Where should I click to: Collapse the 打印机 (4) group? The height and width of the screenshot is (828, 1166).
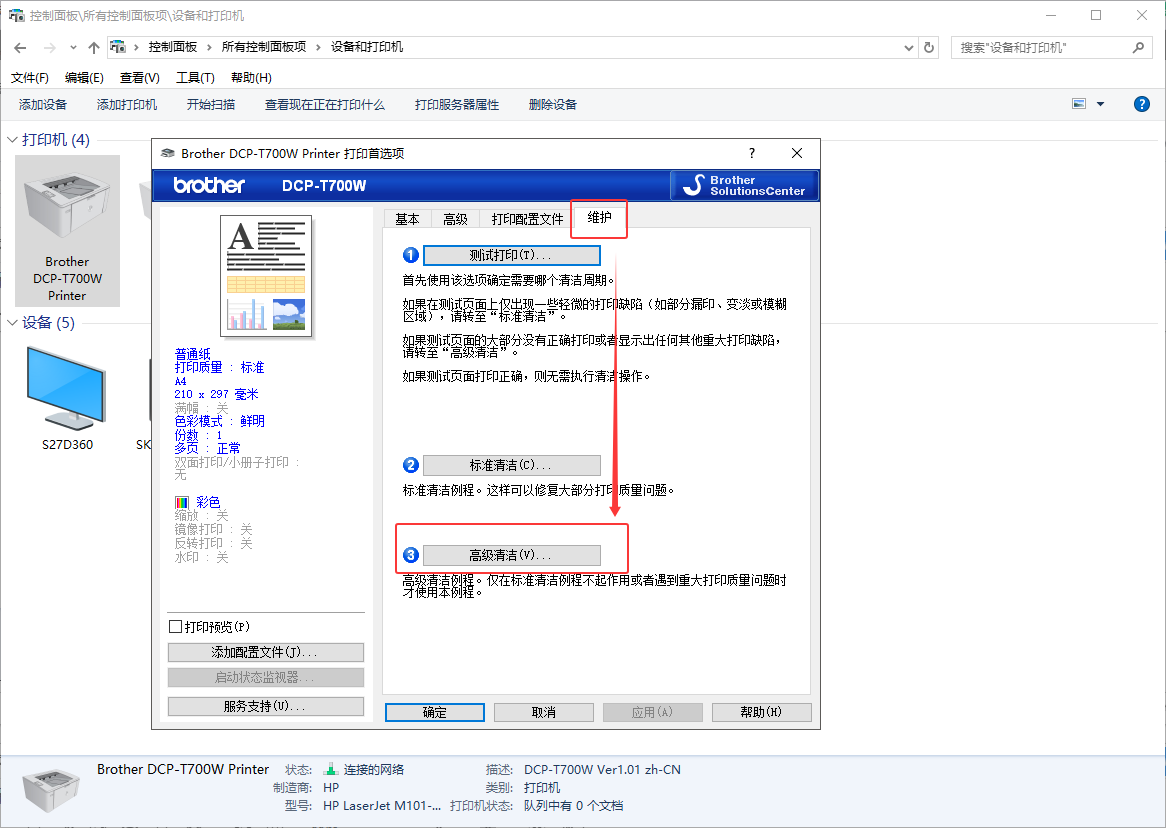(13, 140)
